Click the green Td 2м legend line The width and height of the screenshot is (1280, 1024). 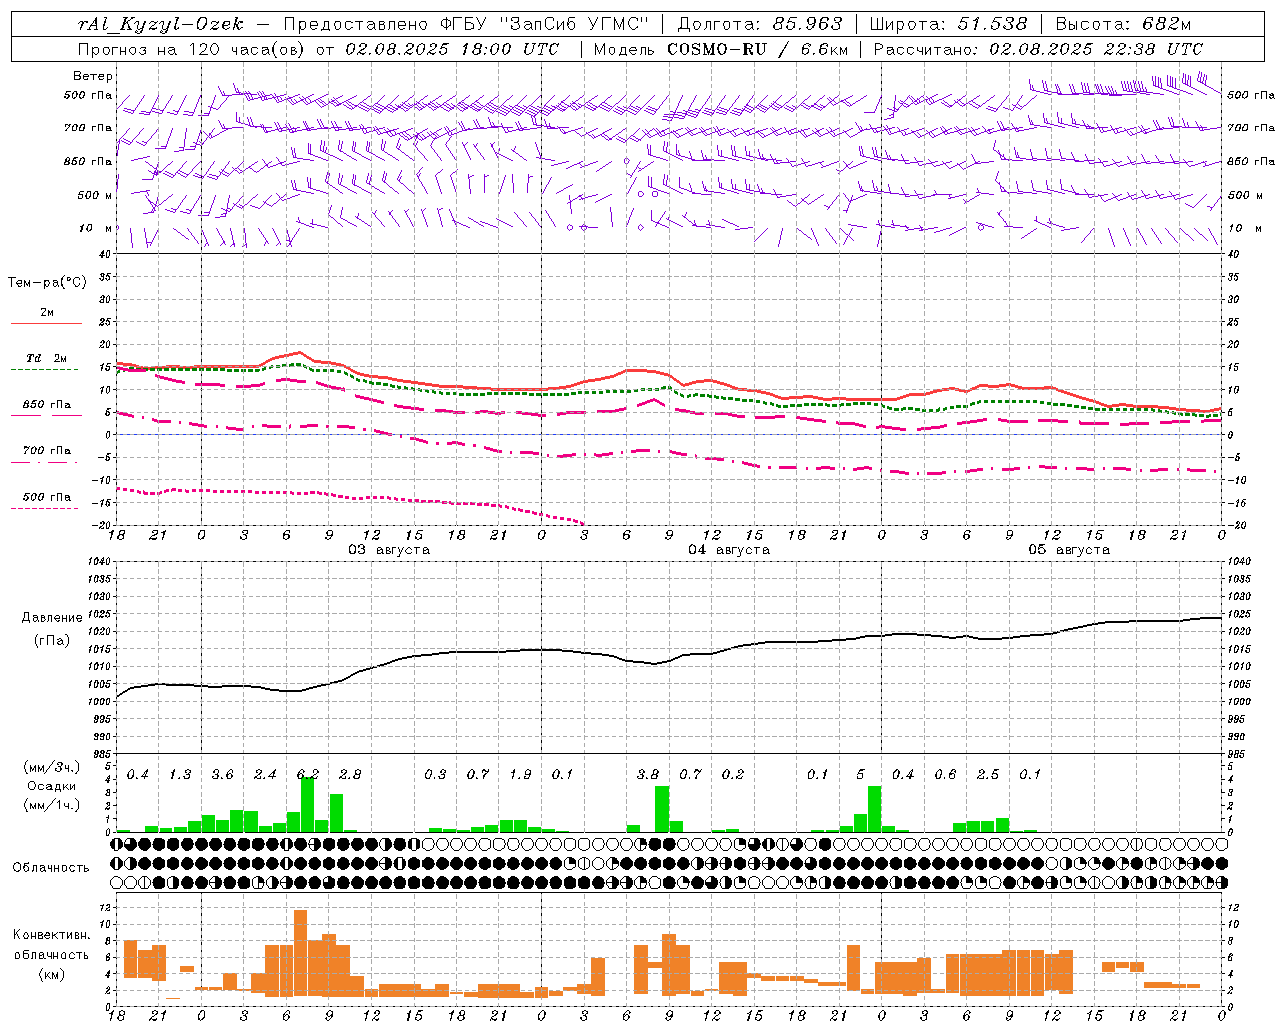(x=44, y=369)
